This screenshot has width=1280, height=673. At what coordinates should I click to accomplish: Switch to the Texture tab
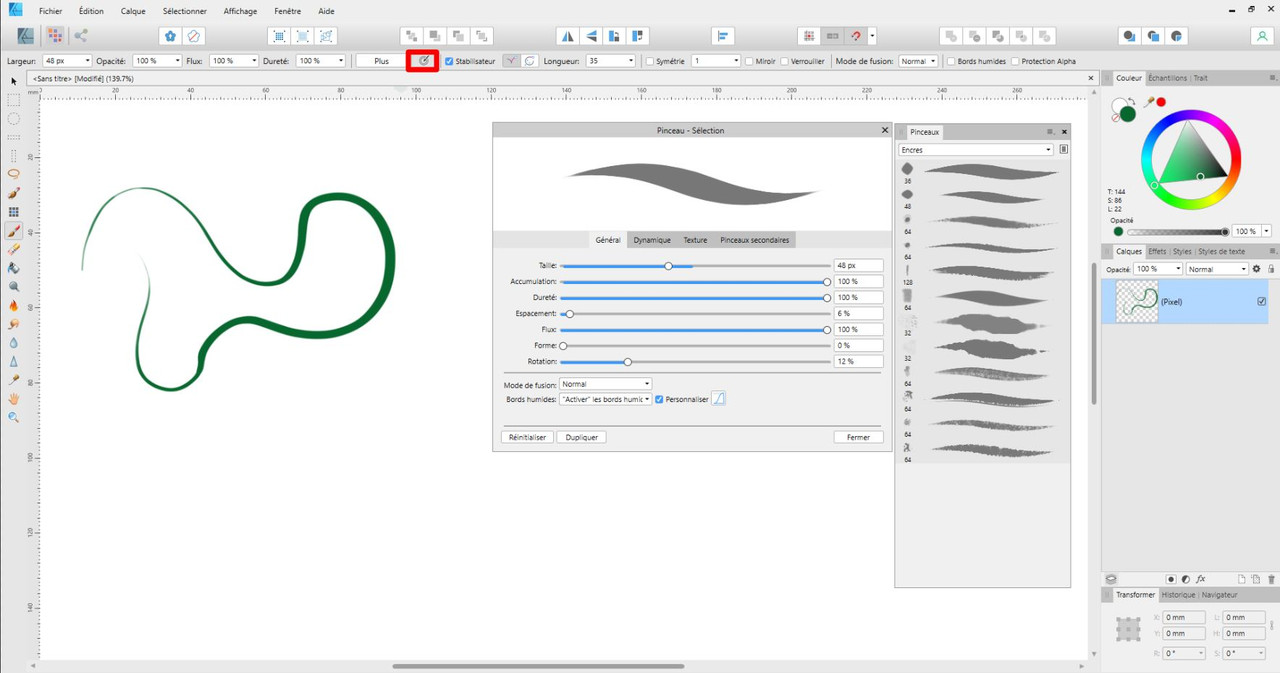(695, 240)
